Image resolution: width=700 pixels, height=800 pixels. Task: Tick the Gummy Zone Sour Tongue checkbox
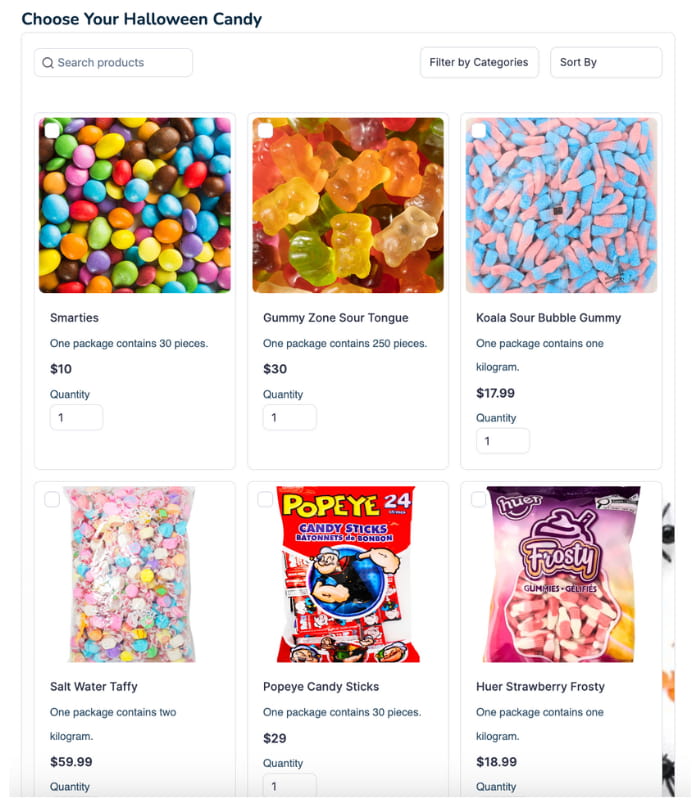(265, 131)
